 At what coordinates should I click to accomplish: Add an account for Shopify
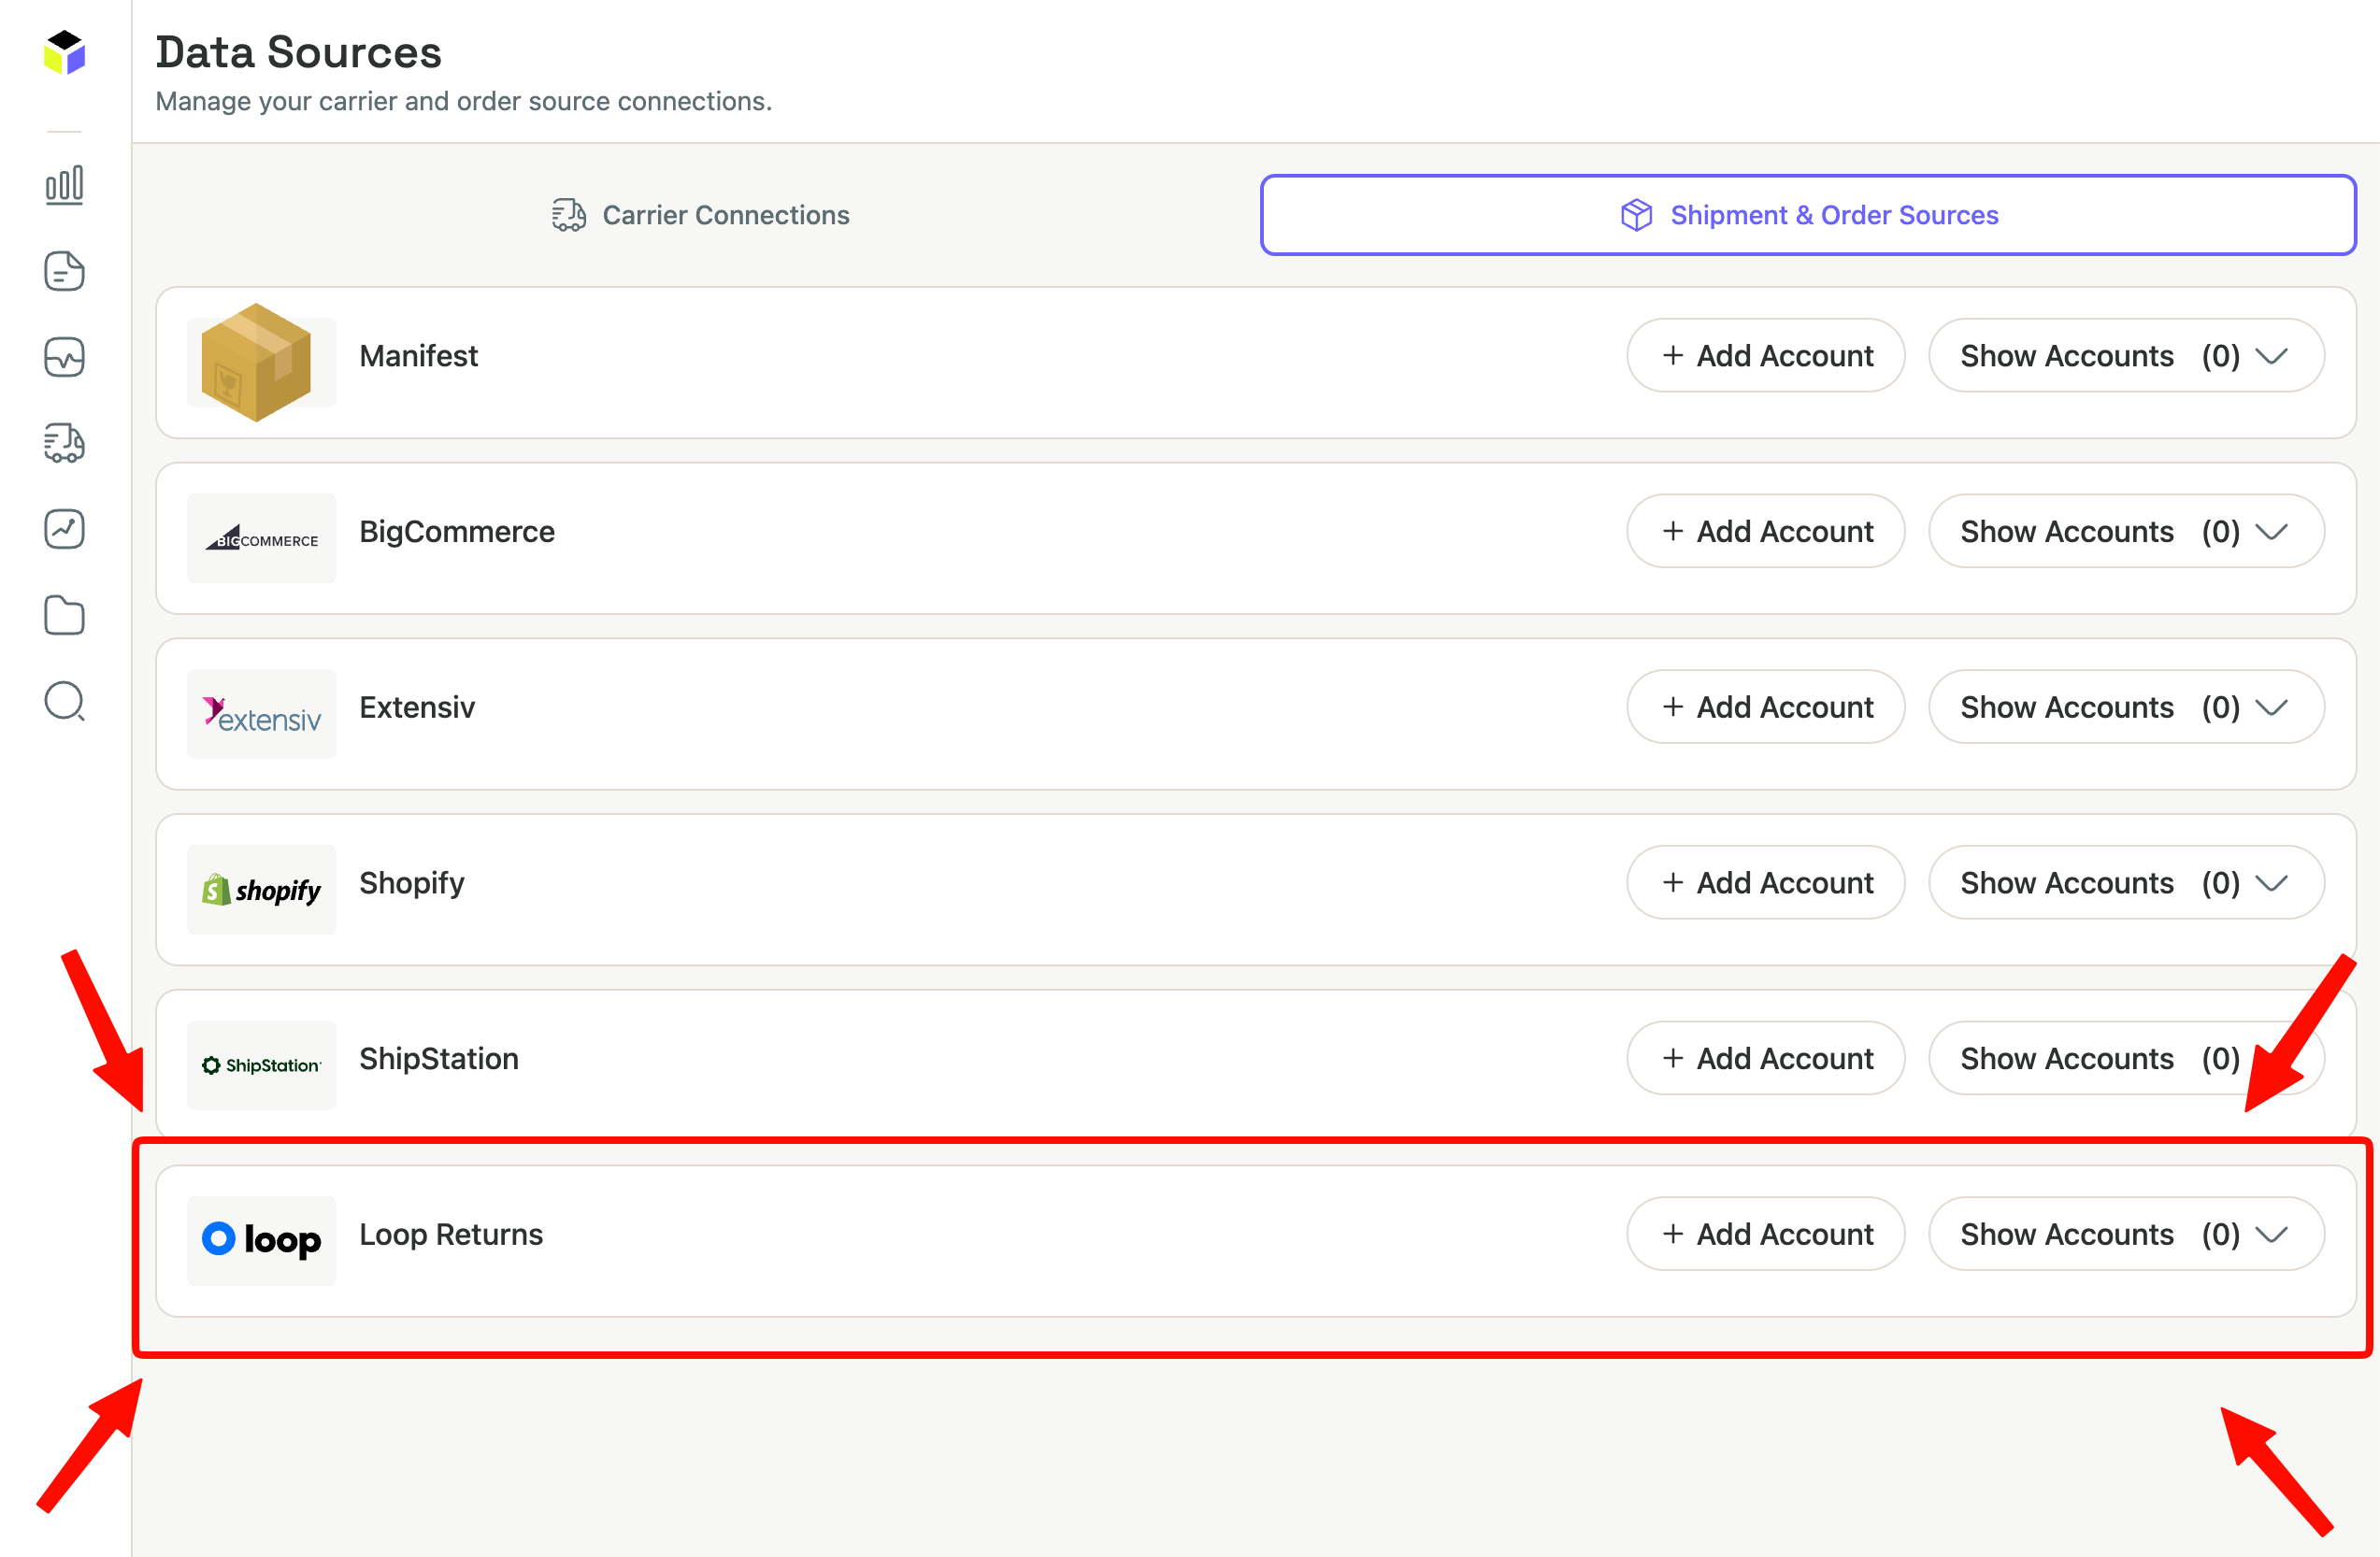1766,883
